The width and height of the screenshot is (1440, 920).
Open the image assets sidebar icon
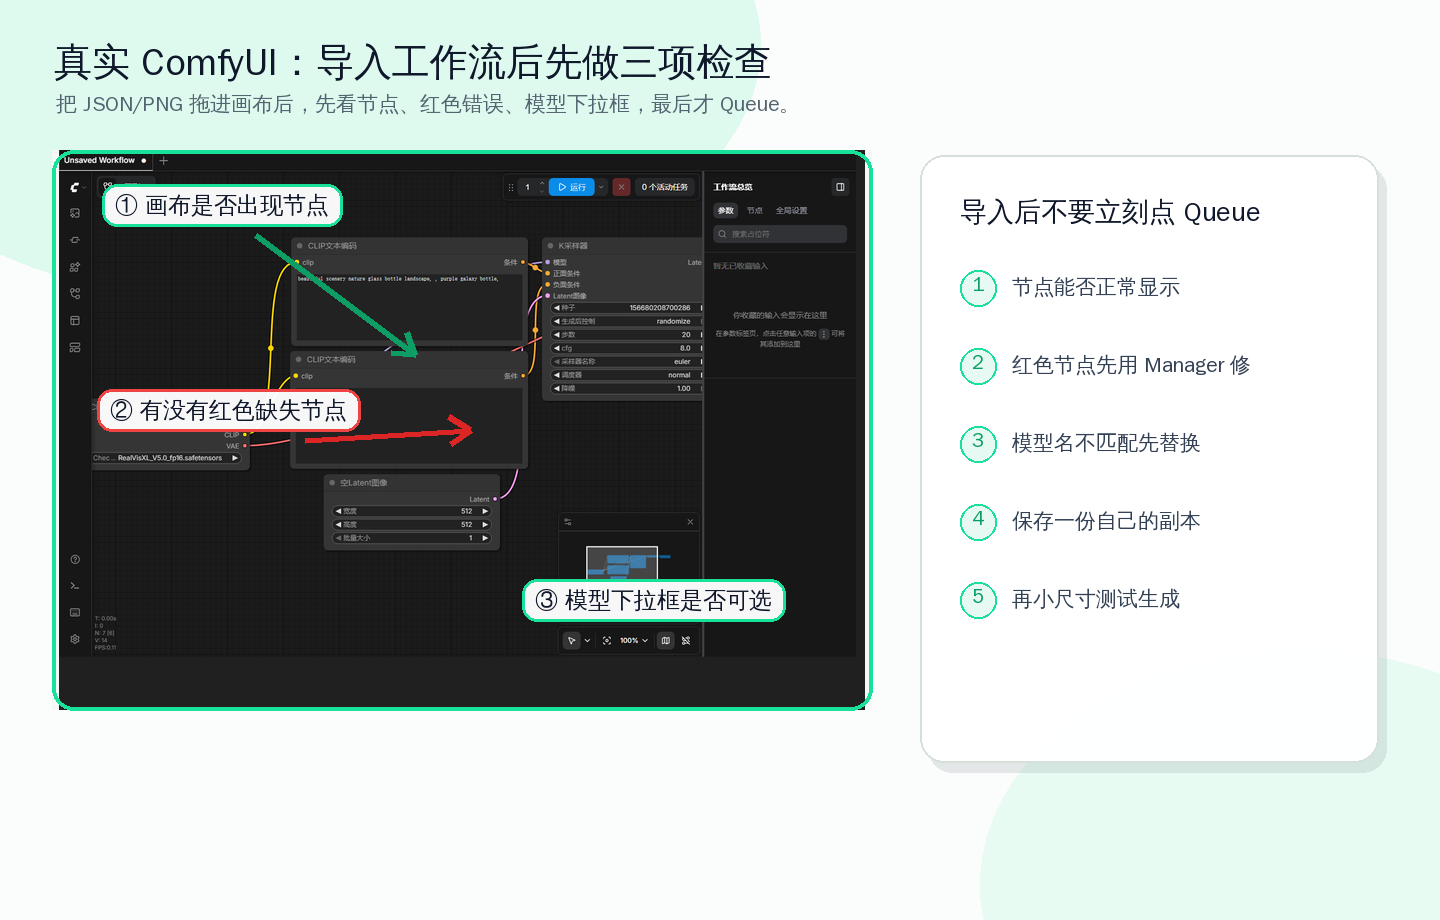[x=75, y=213]
